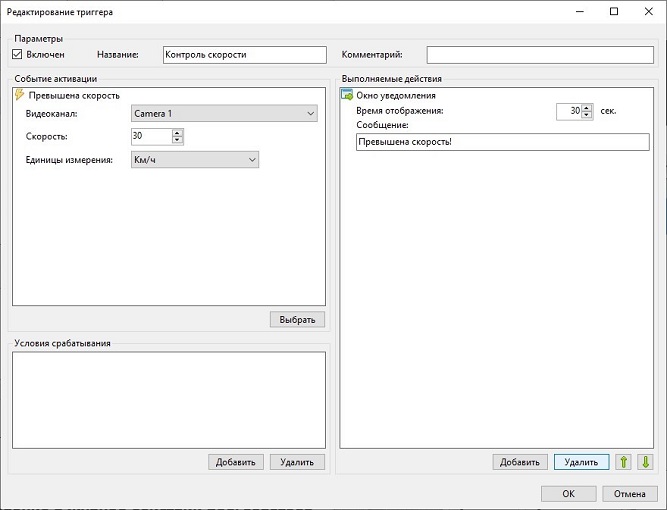This screenshot has height=510, width=667.
Task: Click Добавить under Выполняемые действия
Action: click(520, 462)
